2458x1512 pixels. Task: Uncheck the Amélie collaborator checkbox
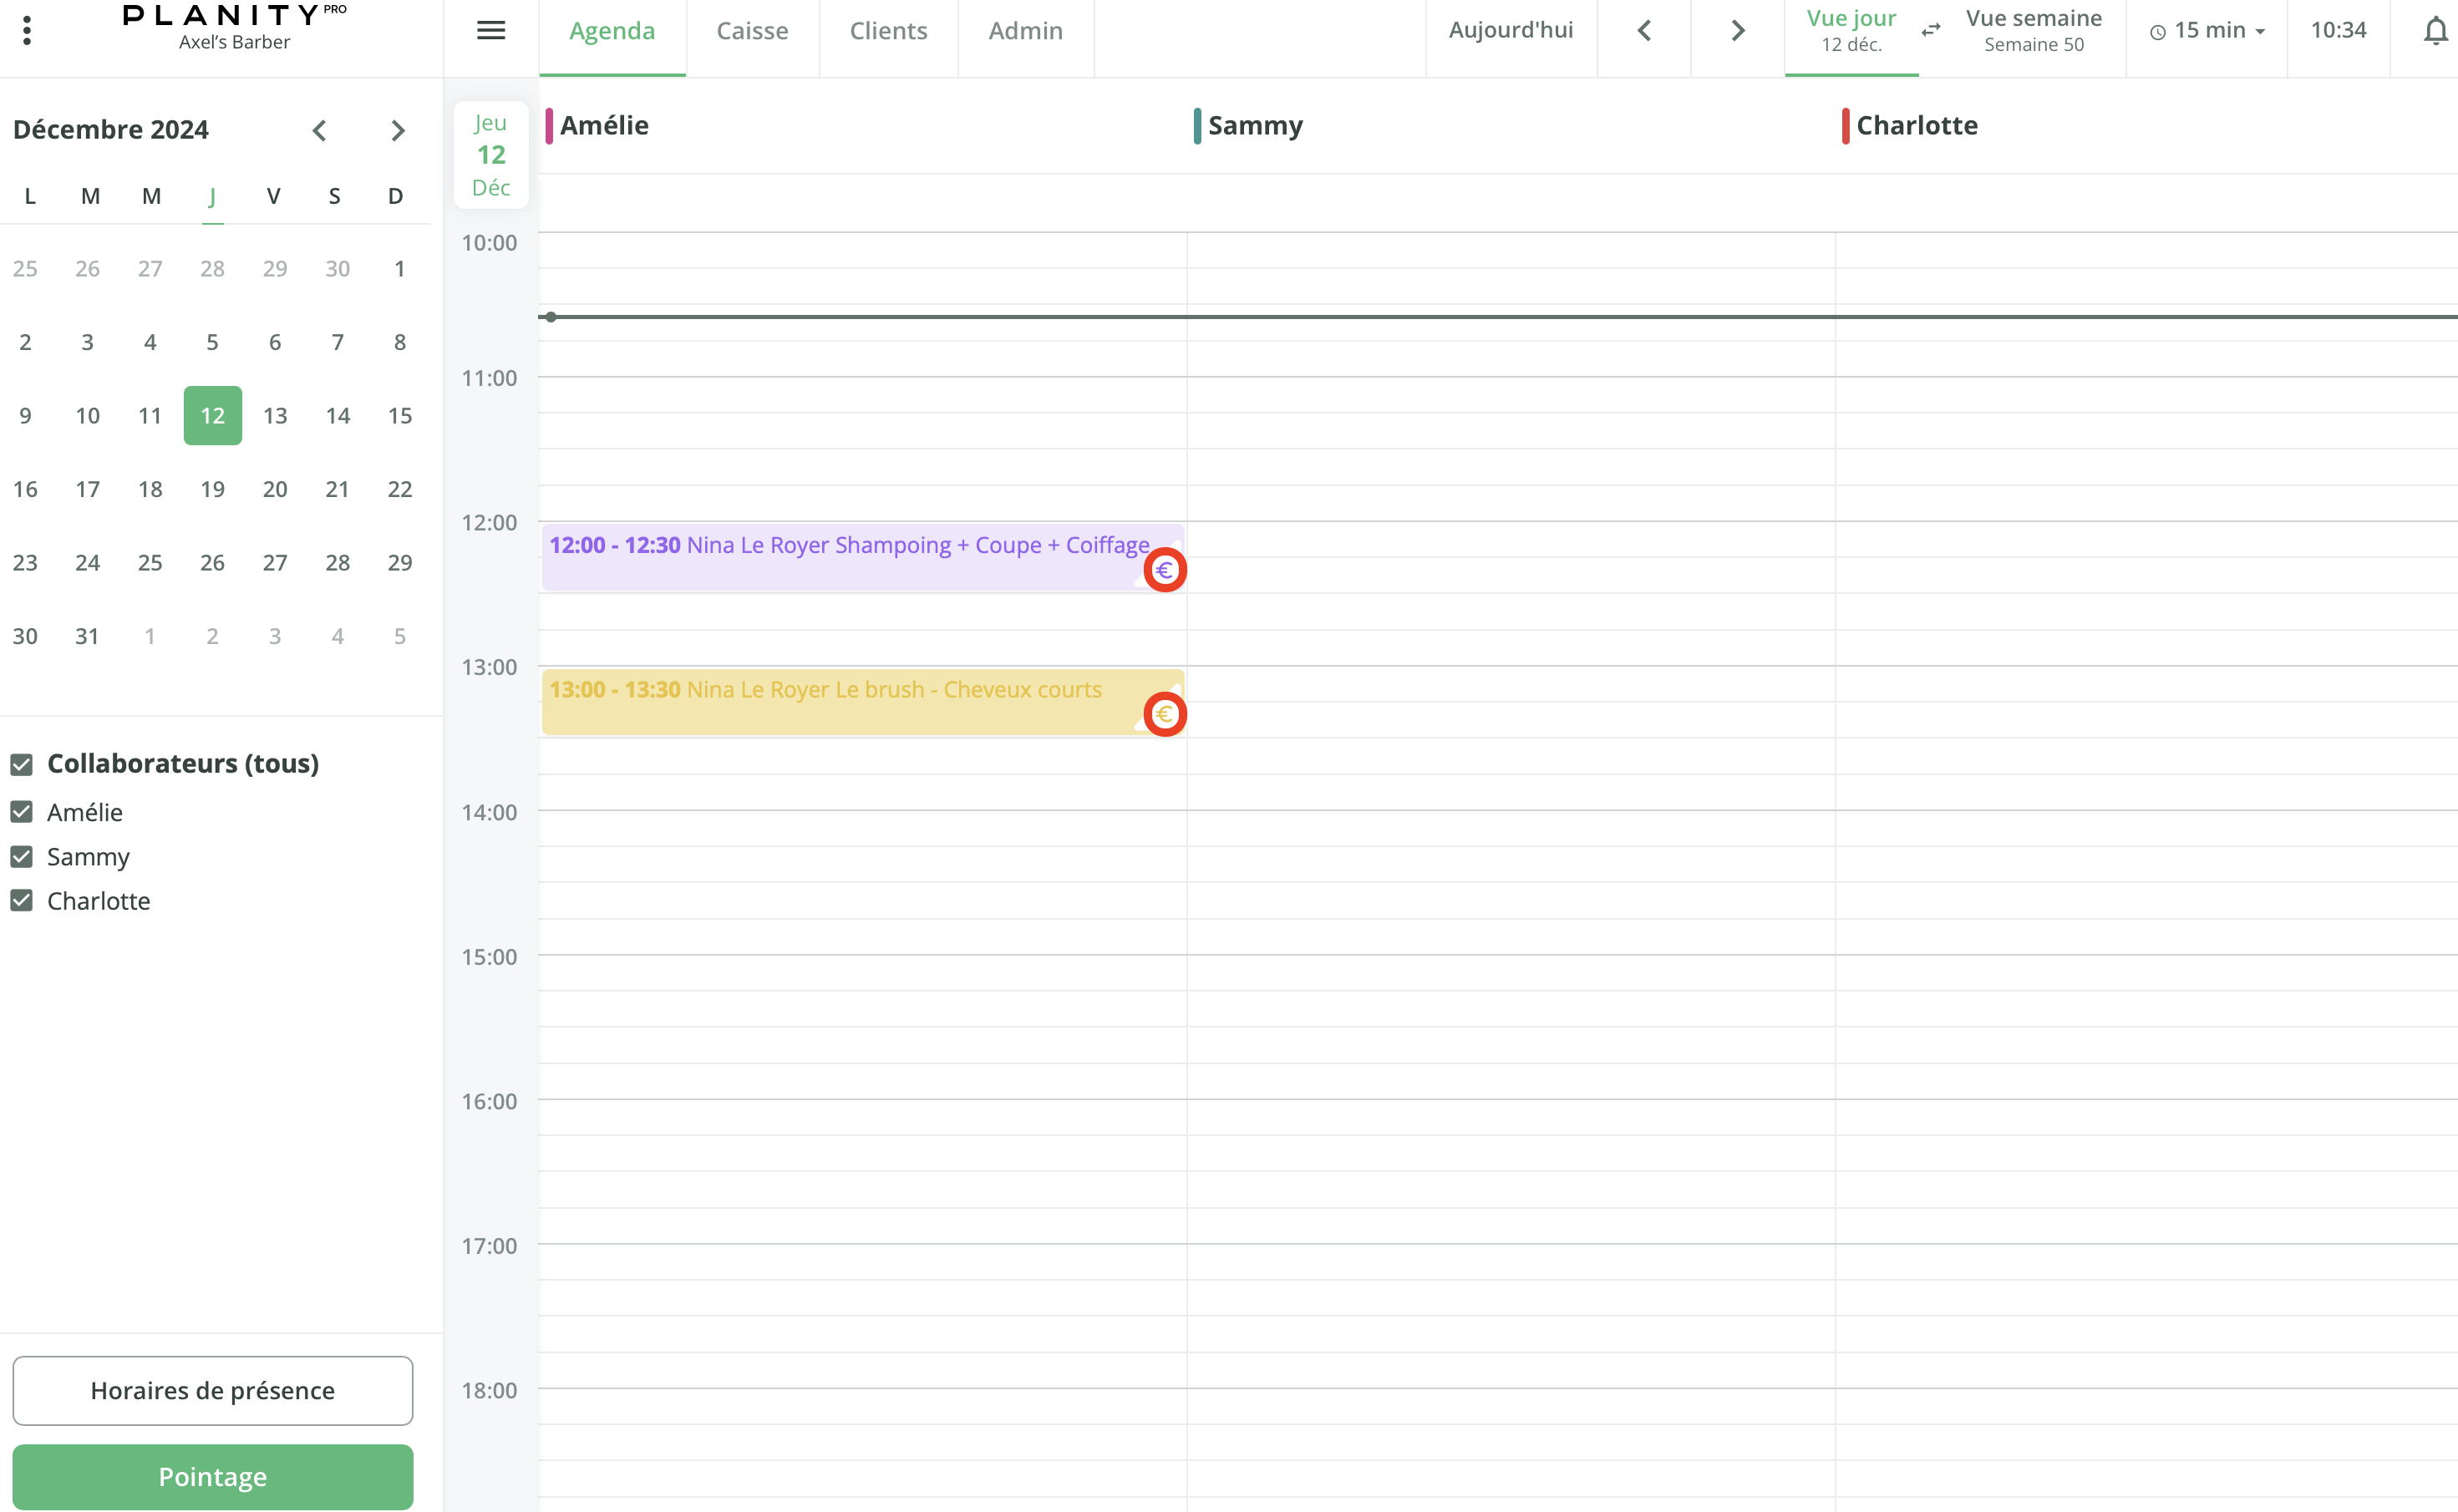pos(22,812)
